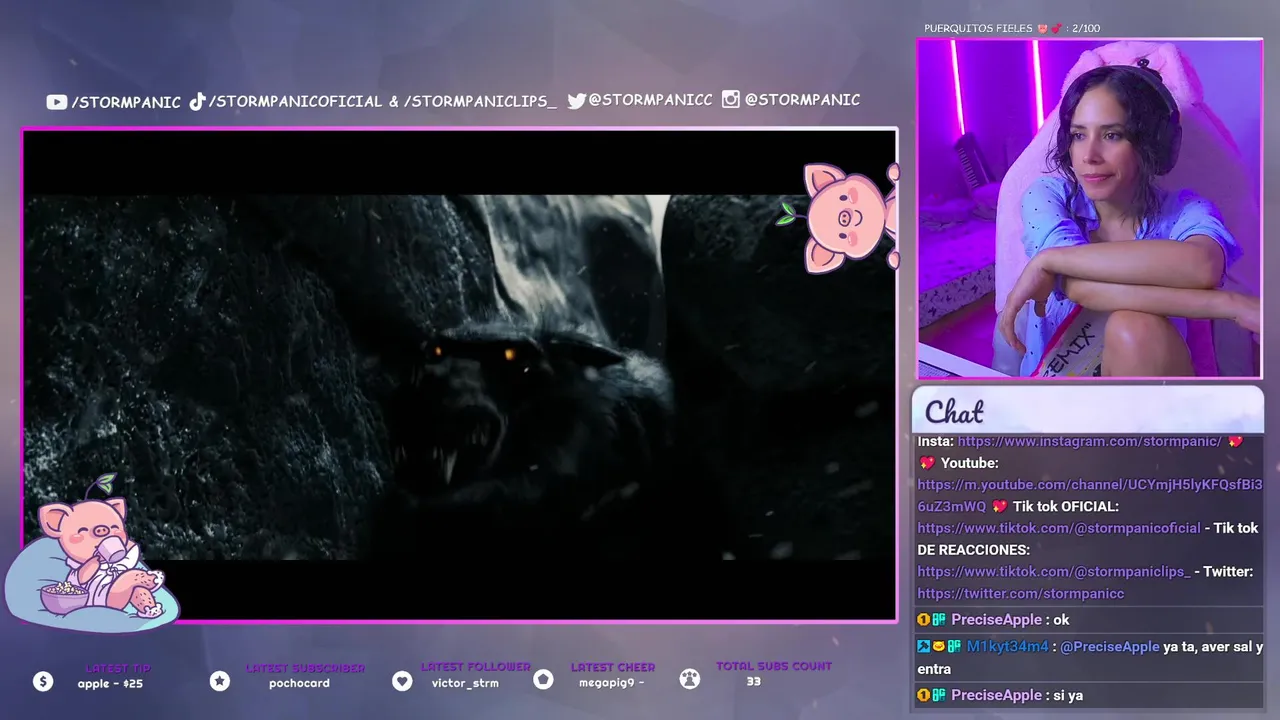Click green badge on PreciseApple 'ok' message
Screen dimensions: 1280x720
click(939, 620)
